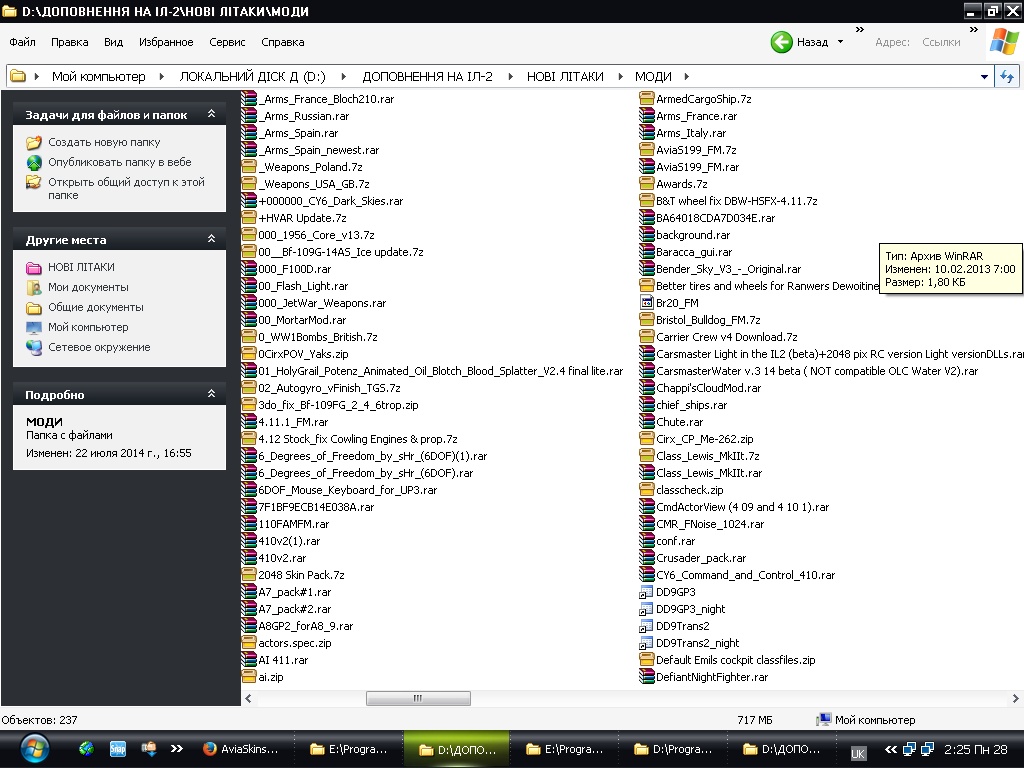Click the left scroll arrow of file list
The height and width of the screenshot is (768, 1024).
point(248,698)
